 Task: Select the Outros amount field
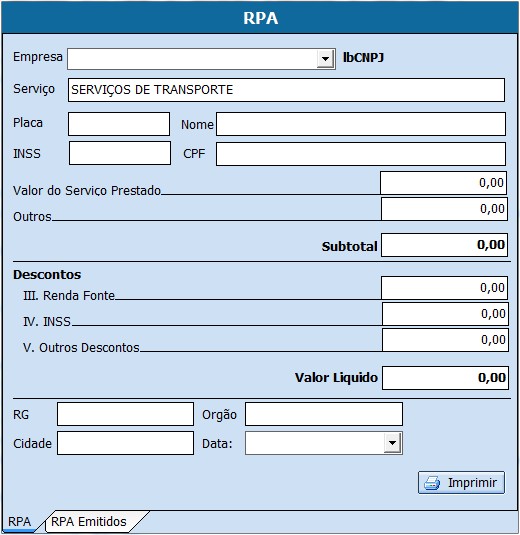(x=444, y=209)
